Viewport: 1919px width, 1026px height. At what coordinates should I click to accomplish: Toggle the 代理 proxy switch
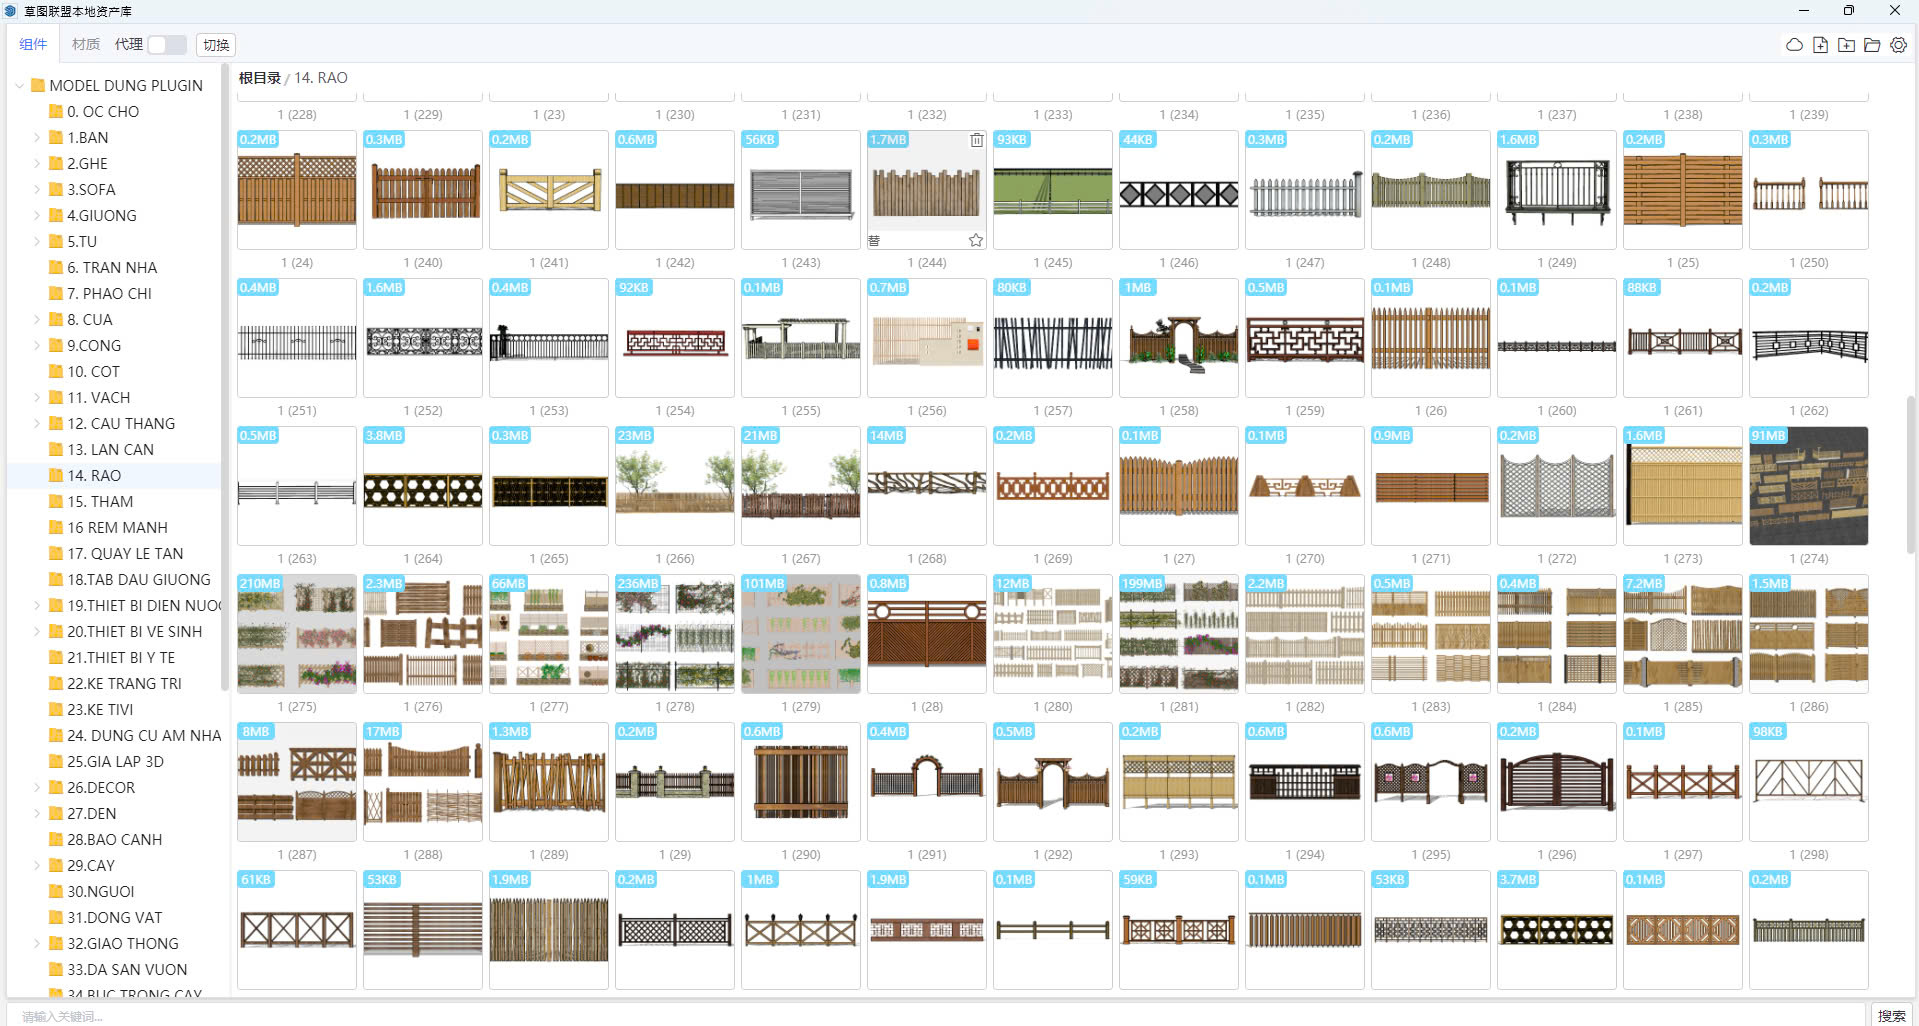(x=166, y=45)
